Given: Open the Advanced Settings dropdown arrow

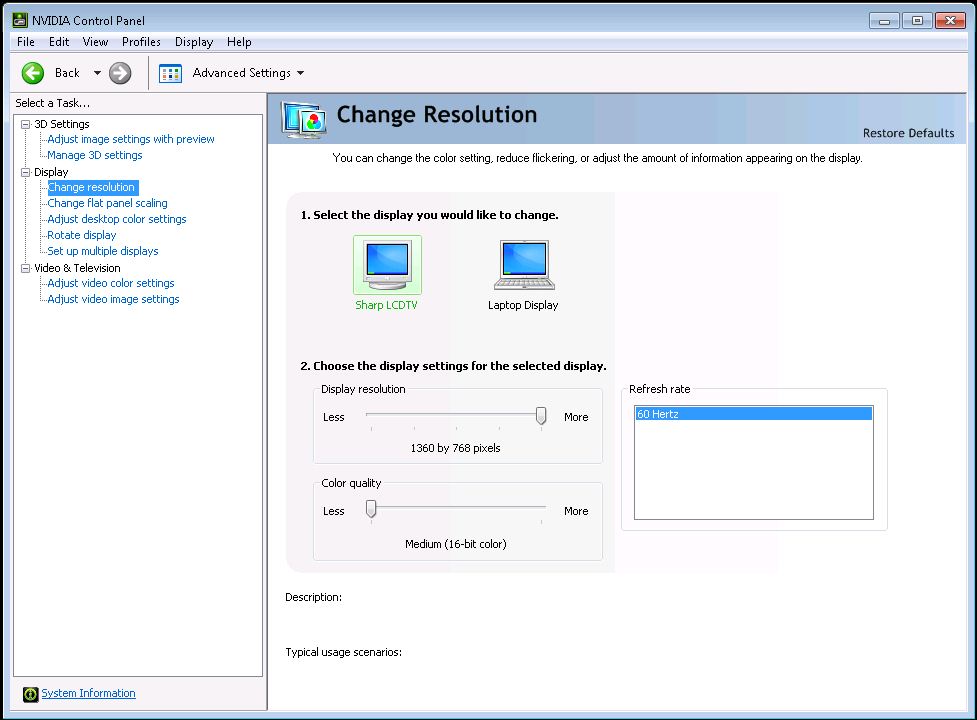Looking at the screenshot, I should pos(300,73).
